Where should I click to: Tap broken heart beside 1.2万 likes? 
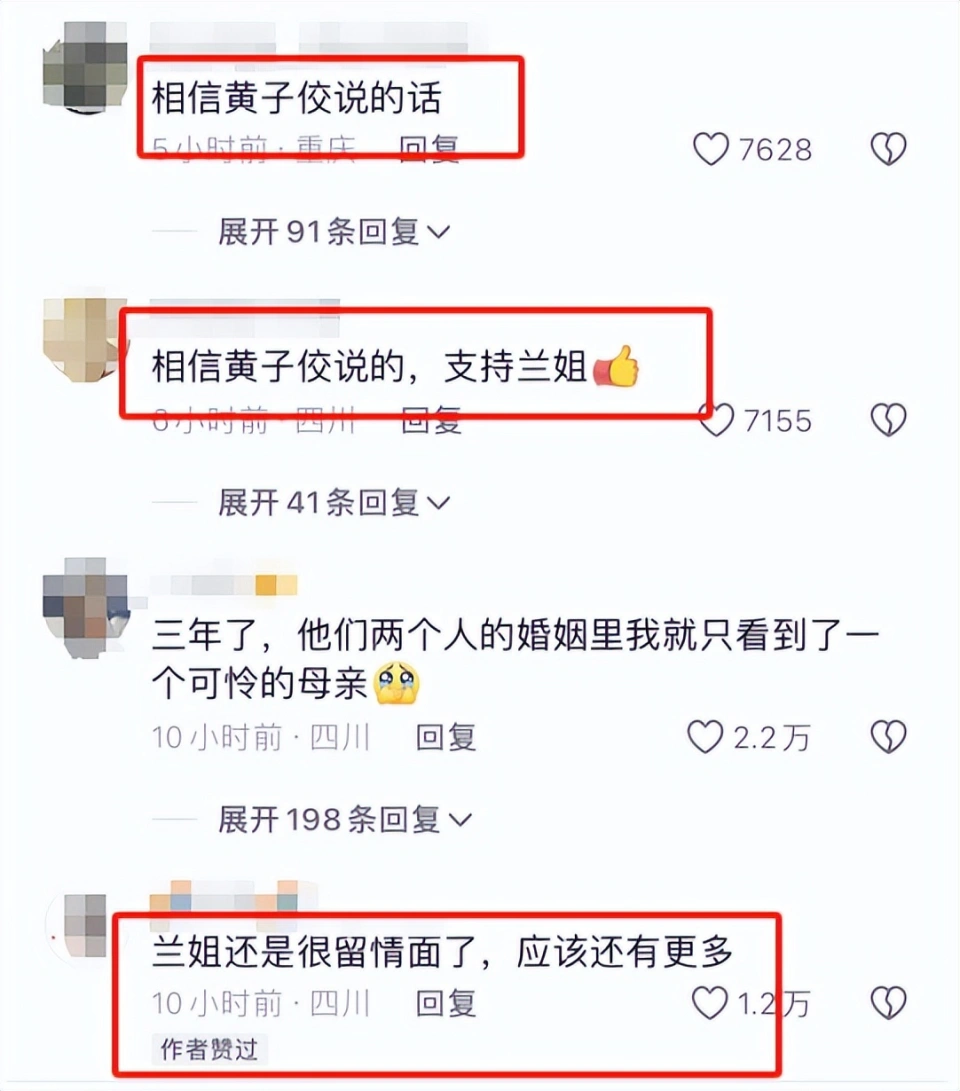point(889,1003)
